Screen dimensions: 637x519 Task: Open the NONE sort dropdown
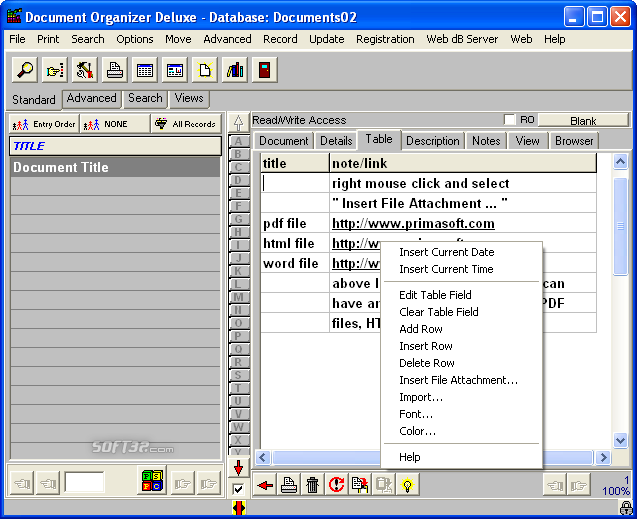pyautogui.click(x=115, y=124)
